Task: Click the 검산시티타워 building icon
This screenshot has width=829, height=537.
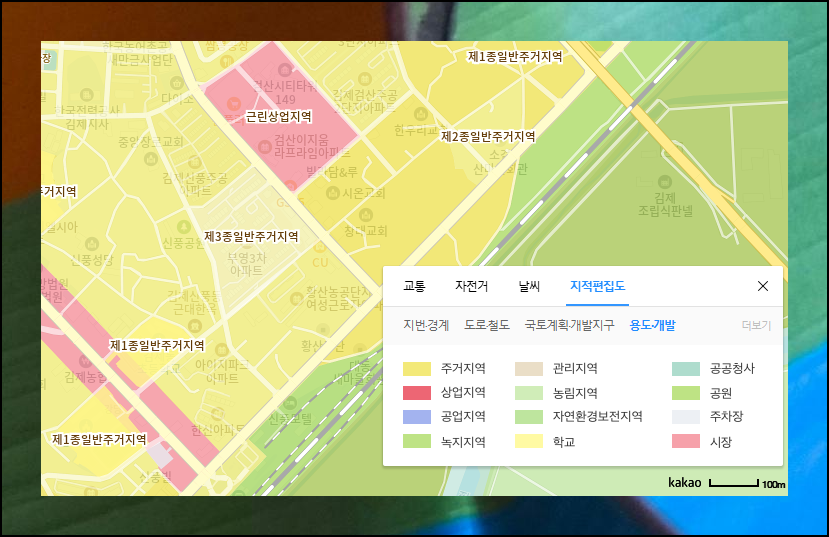Action: (x=285, y=70)
